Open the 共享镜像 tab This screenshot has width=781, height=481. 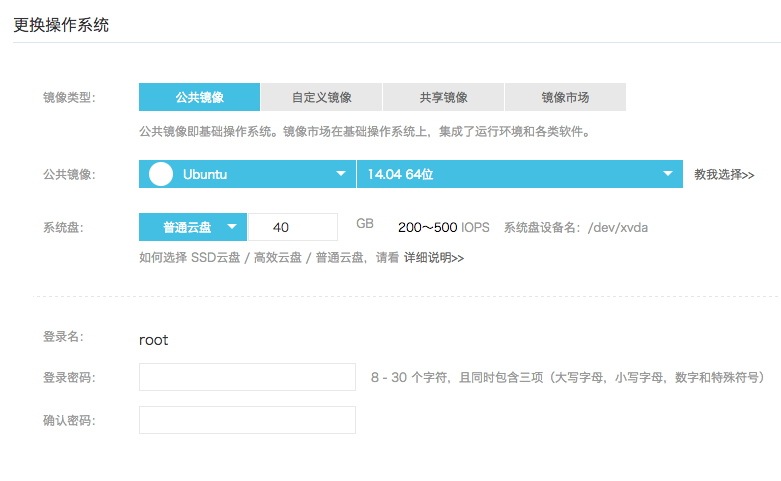443,97
